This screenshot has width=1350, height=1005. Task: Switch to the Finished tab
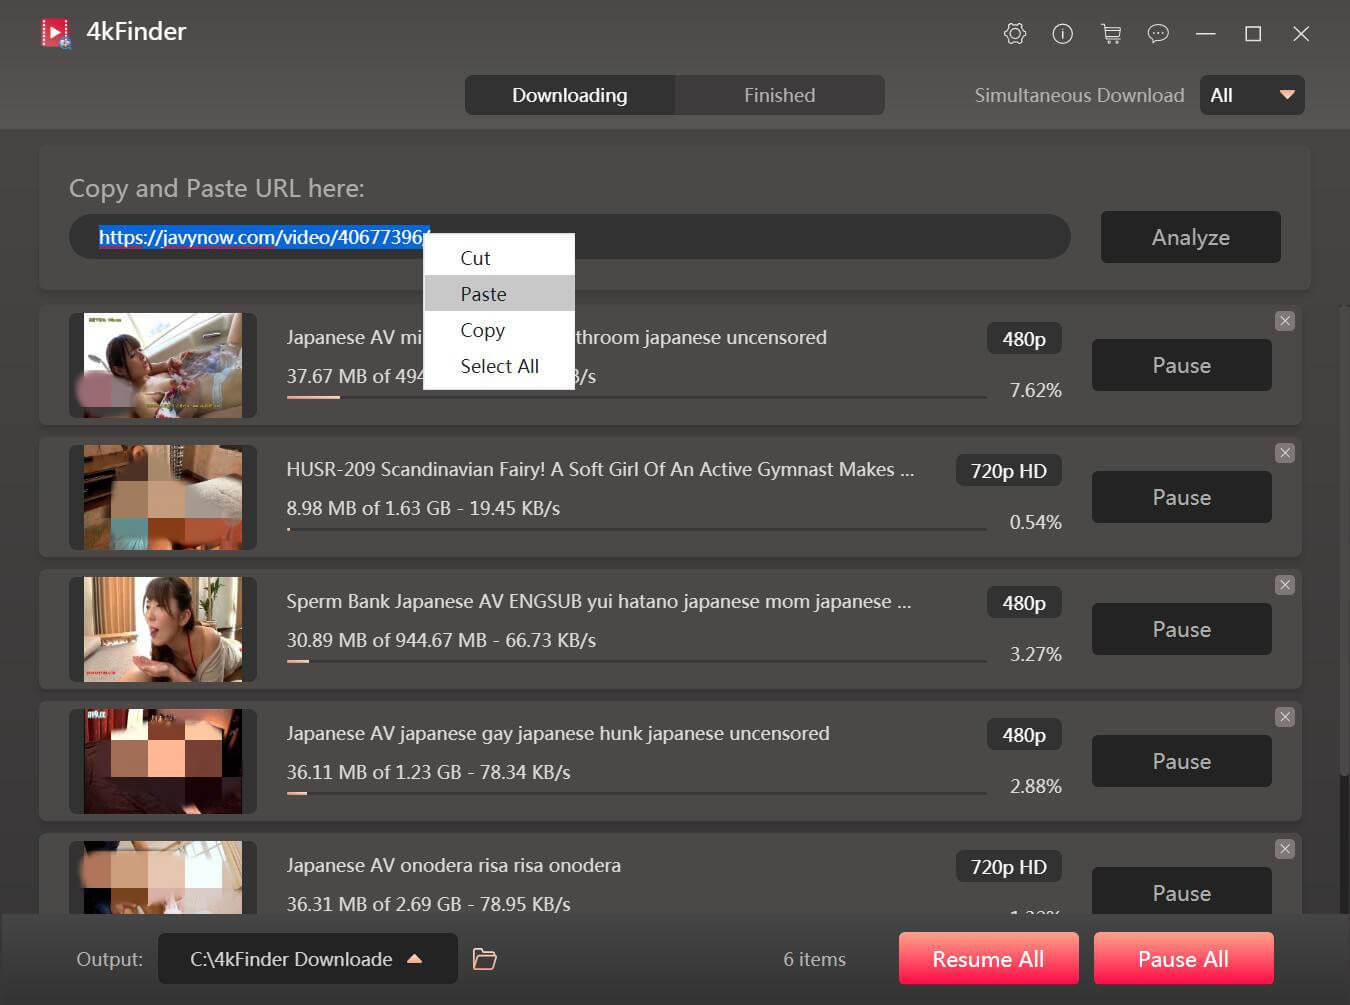(779, 95)
